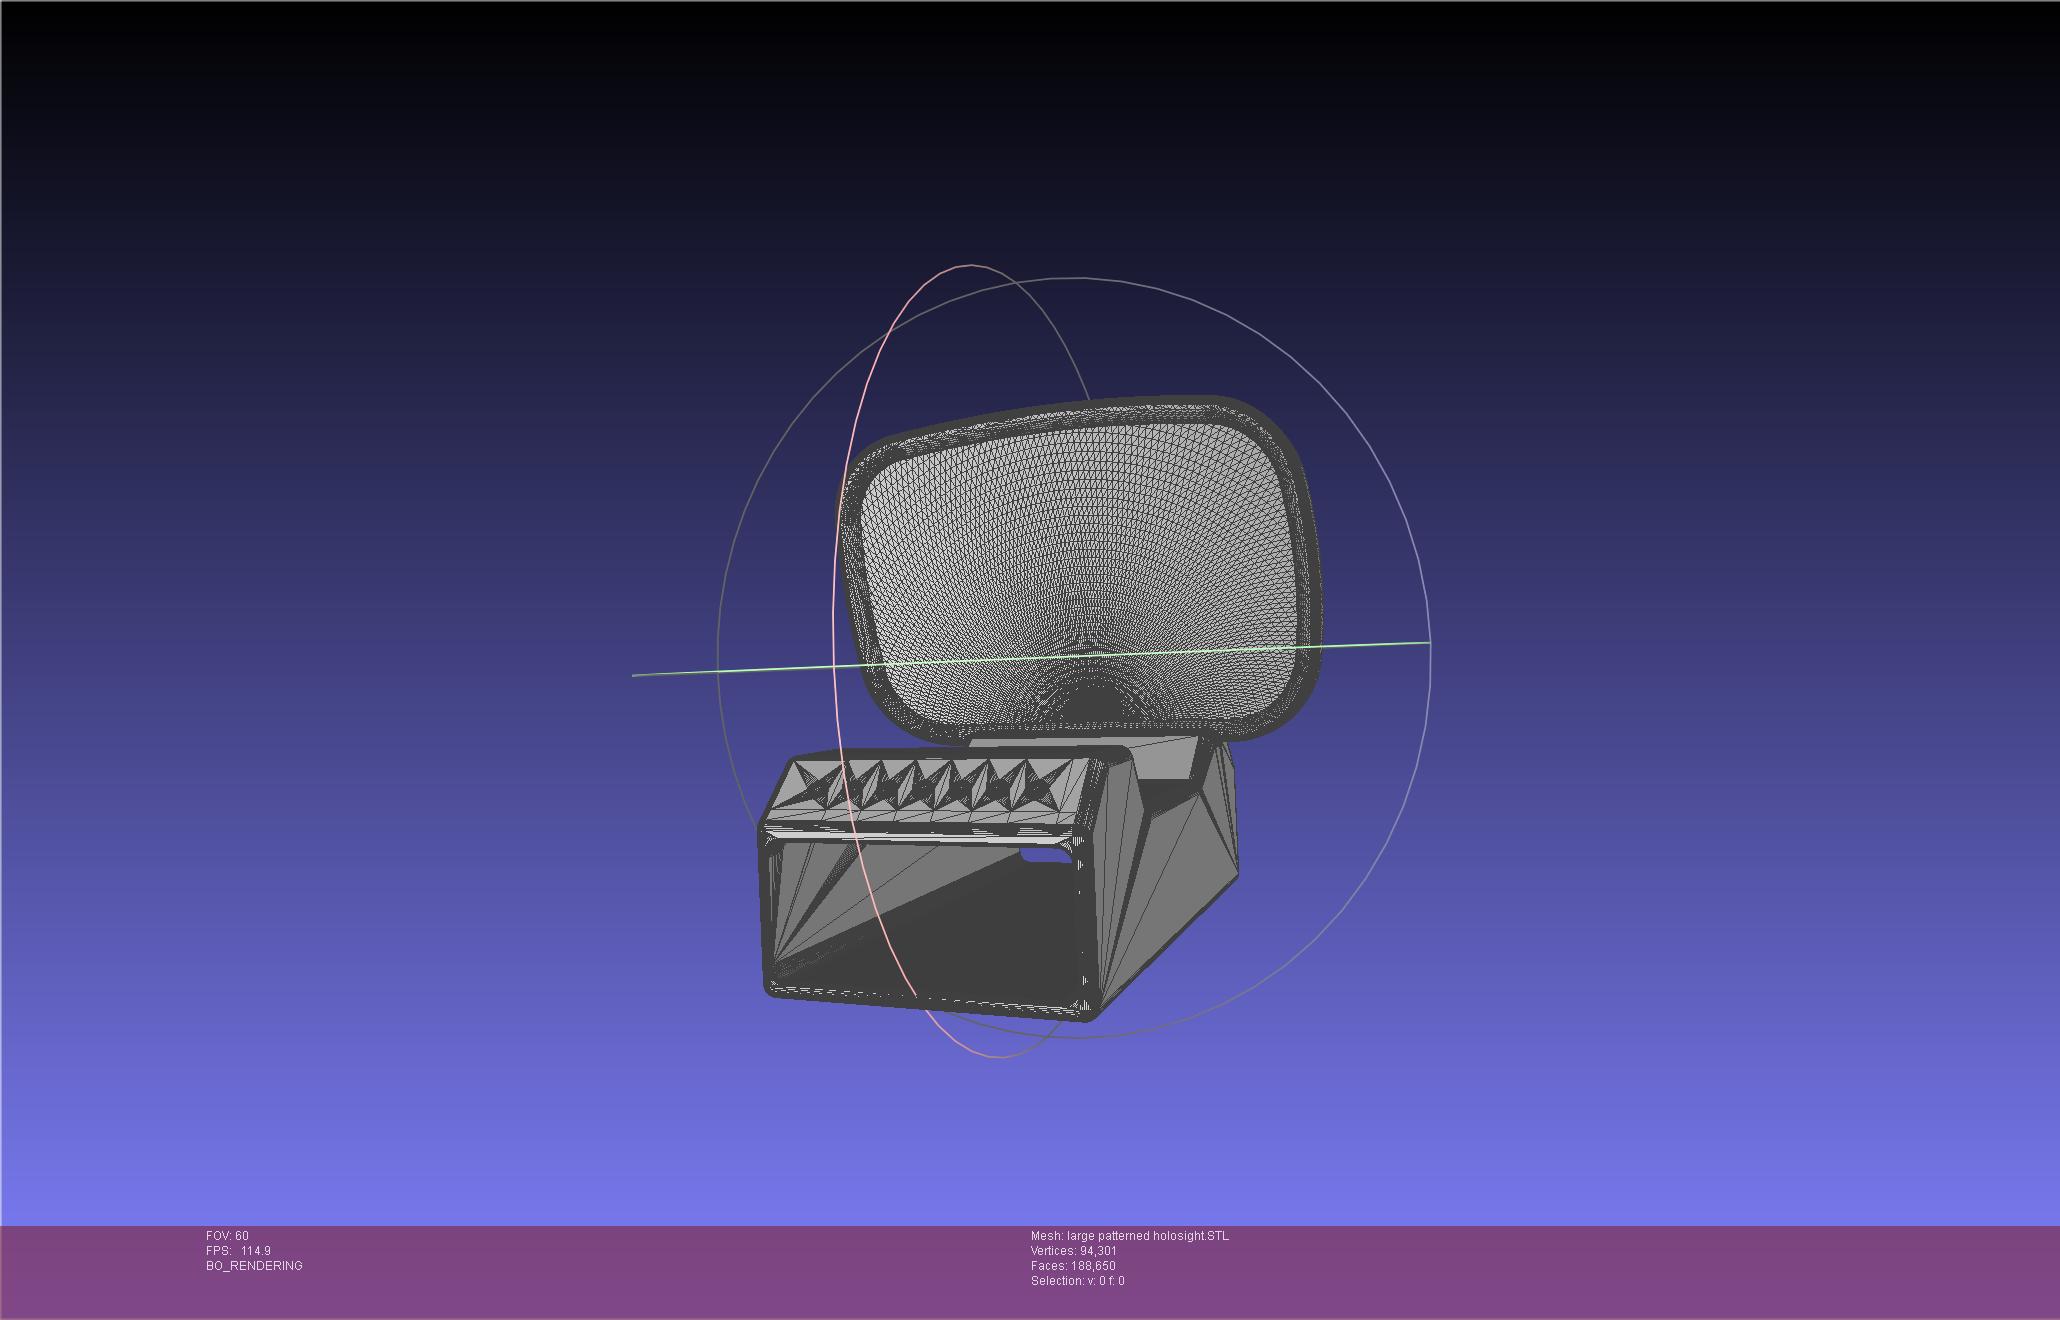Click the Faces: 188,650 count text
Screen dimensions: 2060x1320
pyautogui.click(x=1072, y=1266)
